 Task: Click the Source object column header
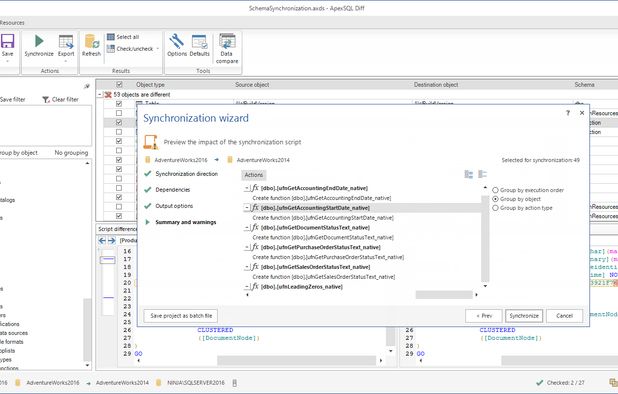tap(252, 85)
